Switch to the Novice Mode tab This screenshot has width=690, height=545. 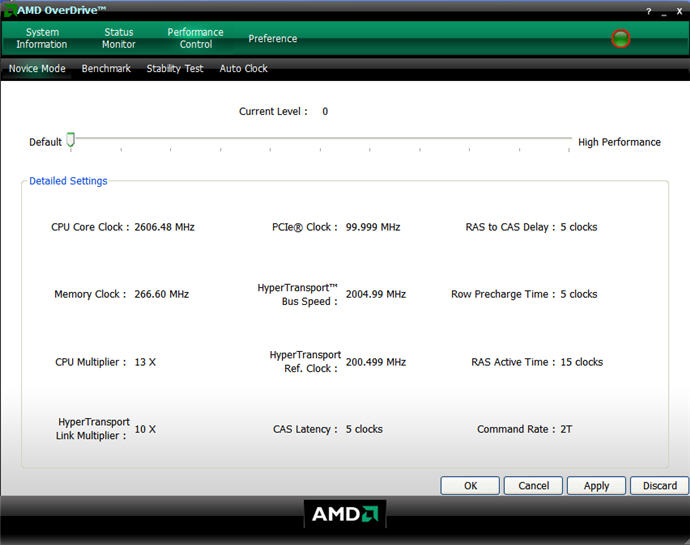[x=37, y=69]
